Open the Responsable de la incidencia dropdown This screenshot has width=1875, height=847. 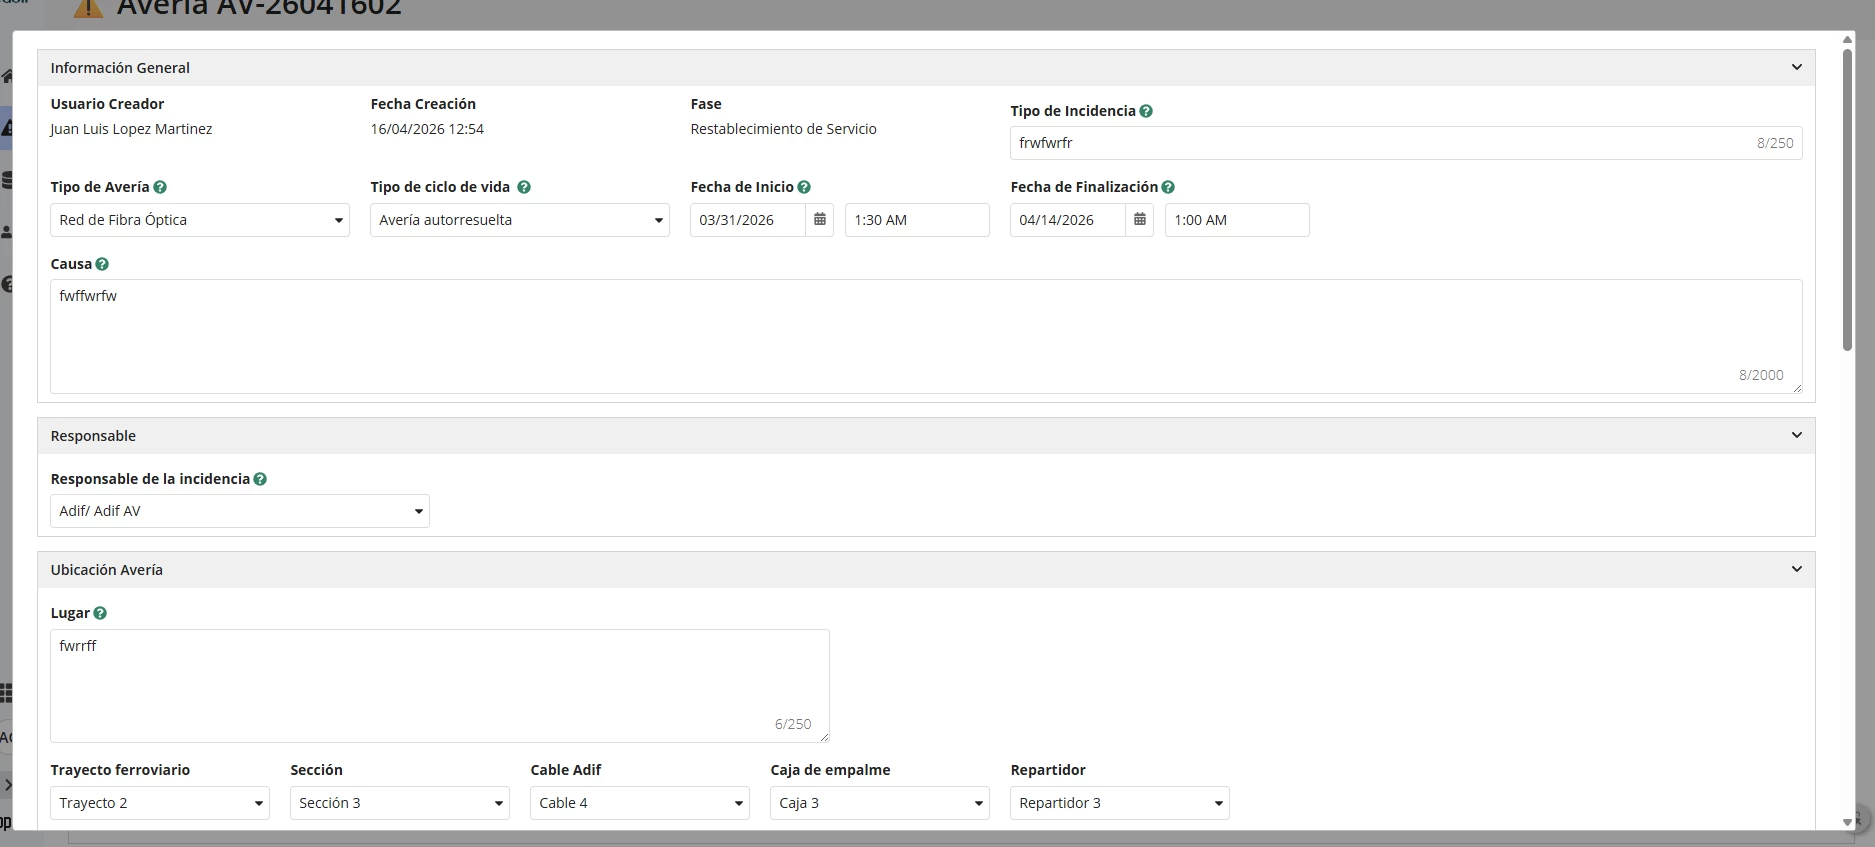240,511
